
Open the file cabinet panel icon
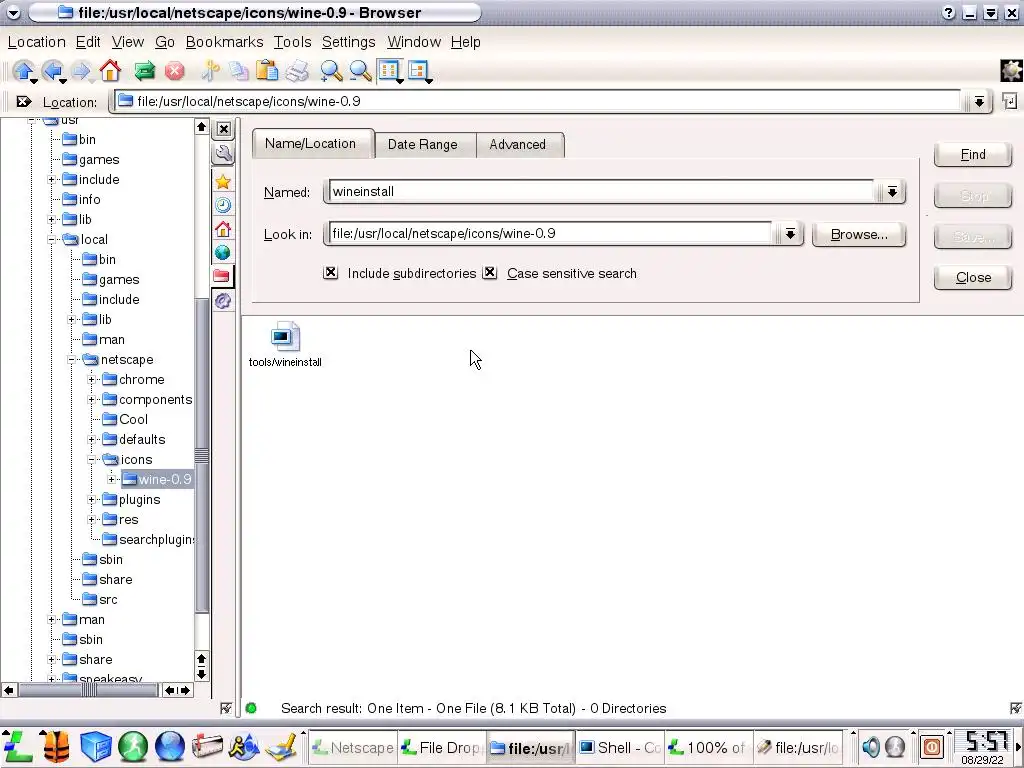click(x=96, y=746)
